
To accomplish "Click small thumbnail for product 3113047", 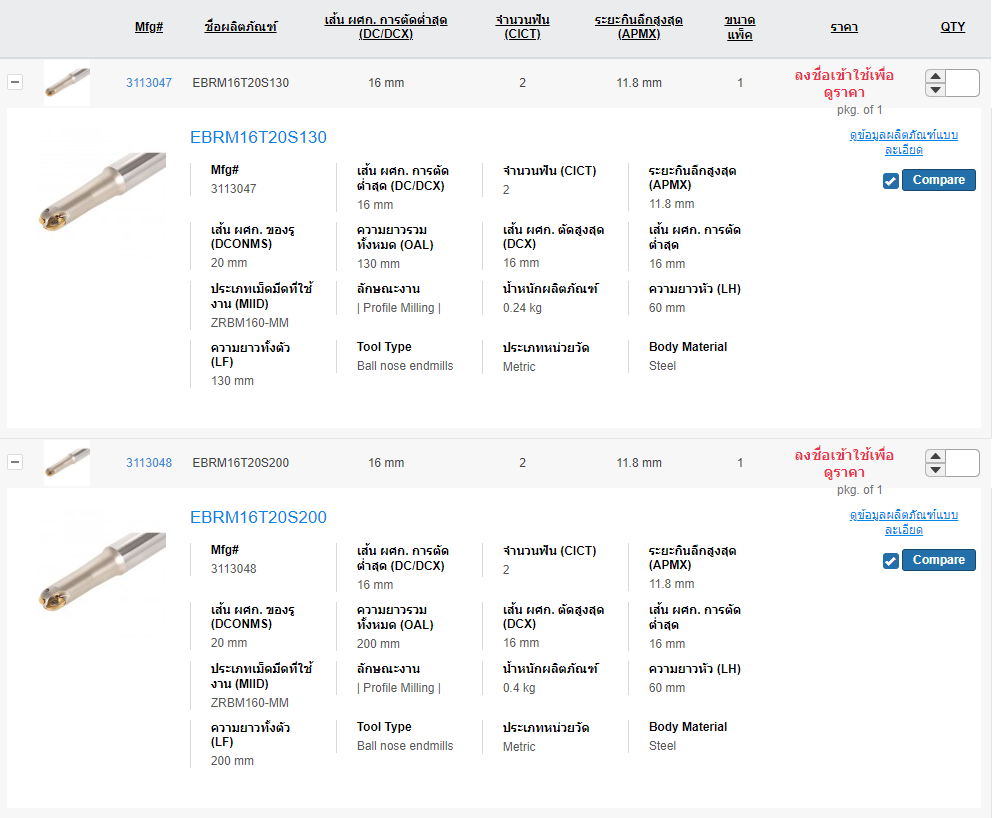I will coord(67,83).
